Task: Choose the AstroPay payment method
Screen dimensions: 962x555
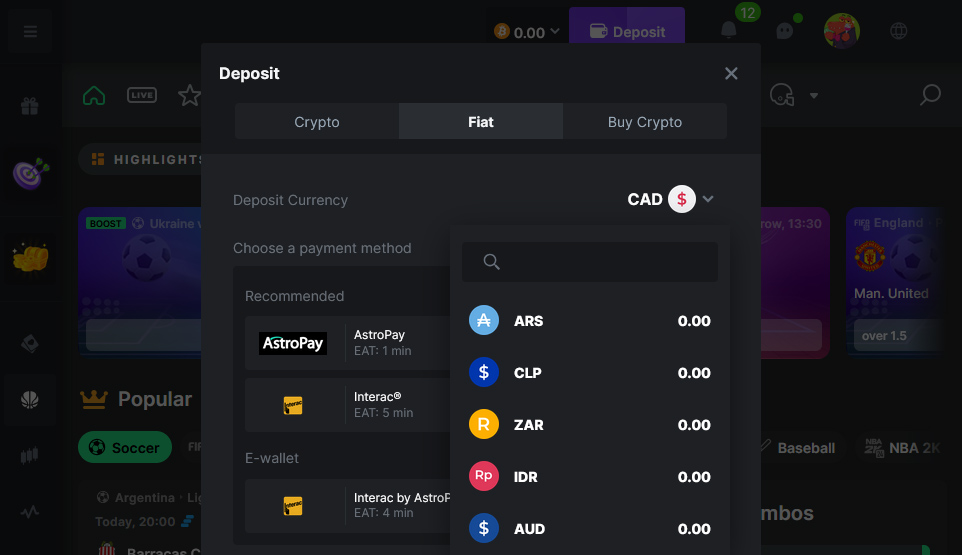Action: (x=347, y=343)
